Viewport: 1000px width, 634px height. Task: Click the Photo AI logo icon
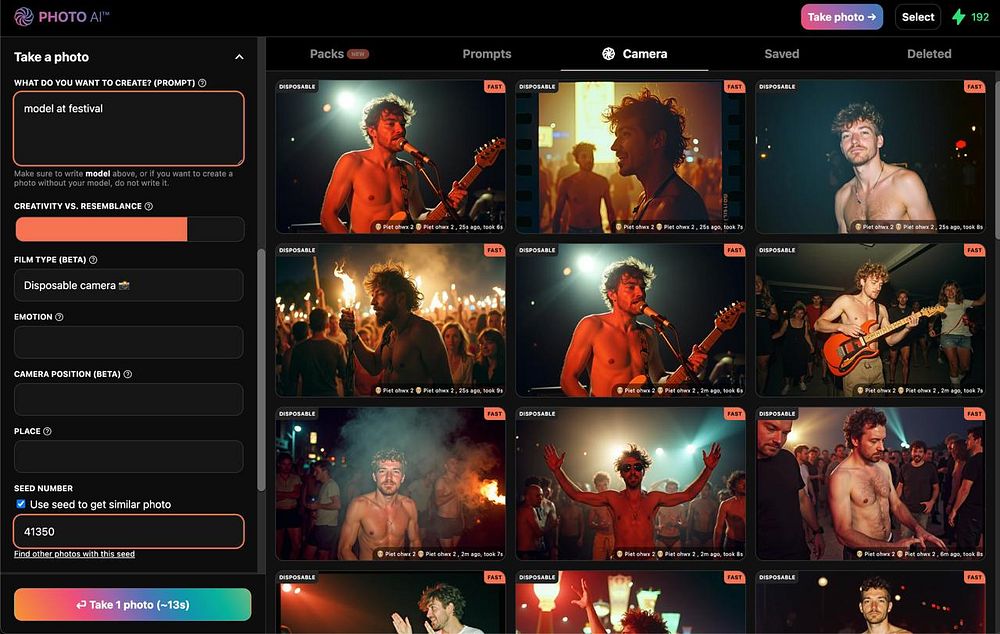[x=24, y=17]
